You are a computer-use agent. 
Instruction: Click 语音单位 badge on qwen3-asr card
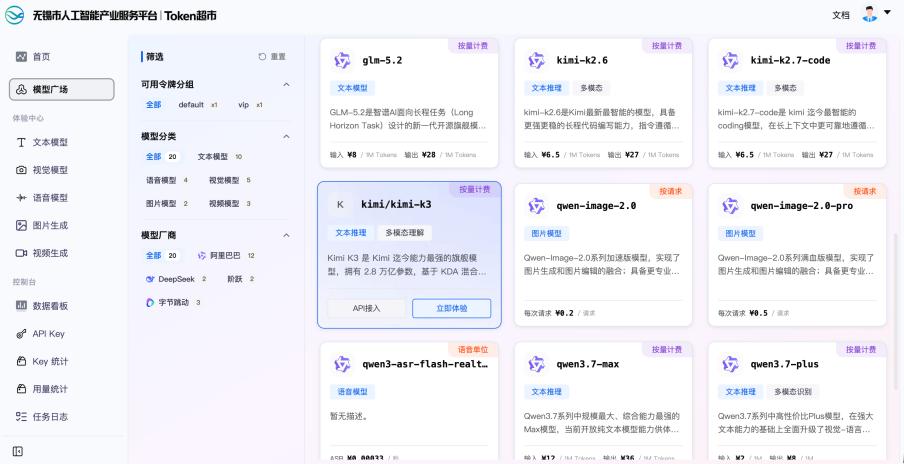pos(473,349)
